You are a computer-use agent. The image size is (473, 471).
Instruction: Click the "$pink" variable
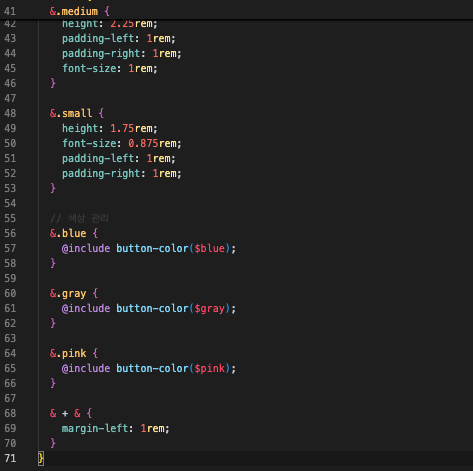210,369
